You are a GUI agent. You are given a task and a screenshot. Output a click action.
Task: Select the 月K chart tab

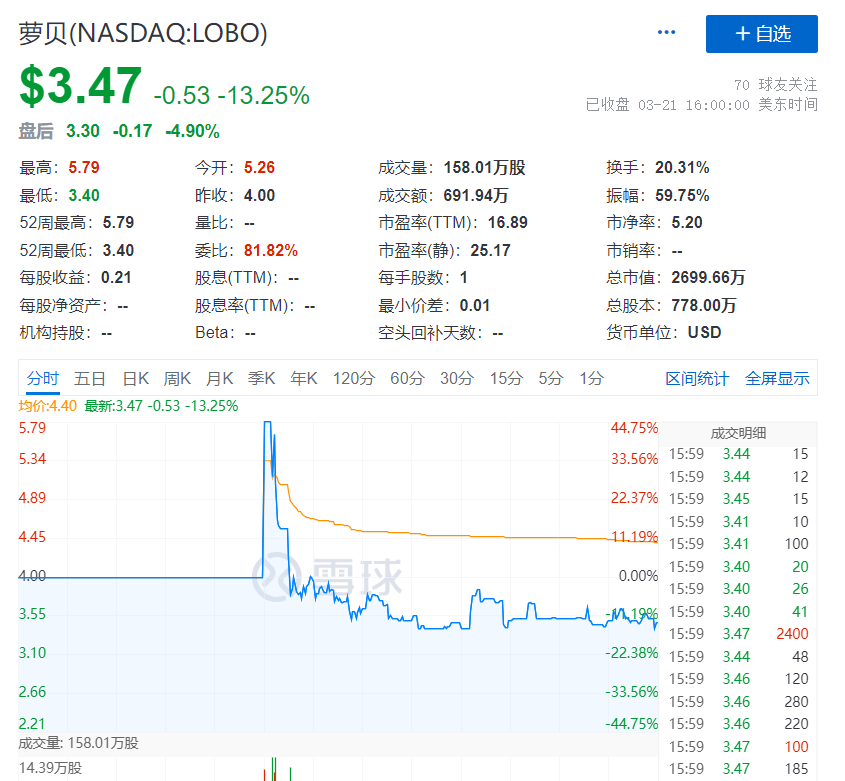pyautogui.click(x=219, y=379)
